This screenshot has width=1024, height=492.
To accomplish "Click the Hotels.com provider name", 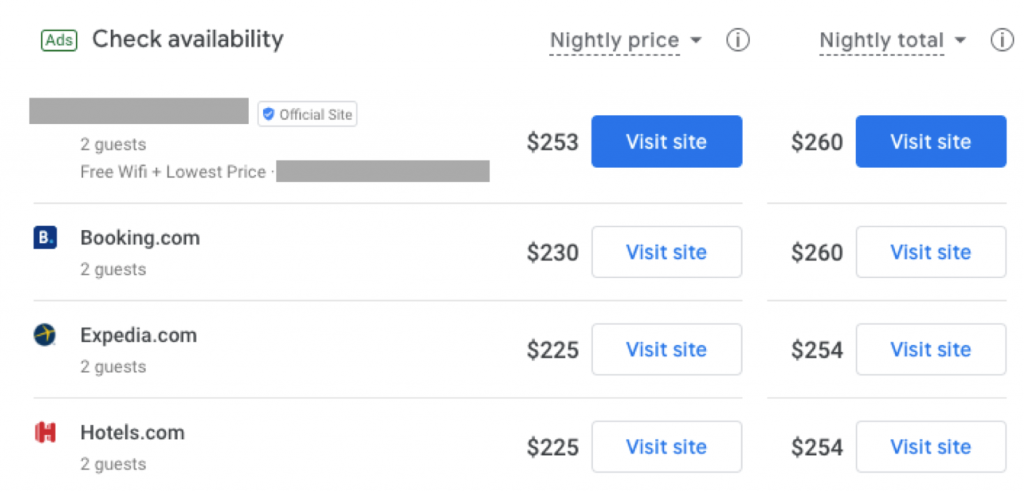I will coord(133,433).
